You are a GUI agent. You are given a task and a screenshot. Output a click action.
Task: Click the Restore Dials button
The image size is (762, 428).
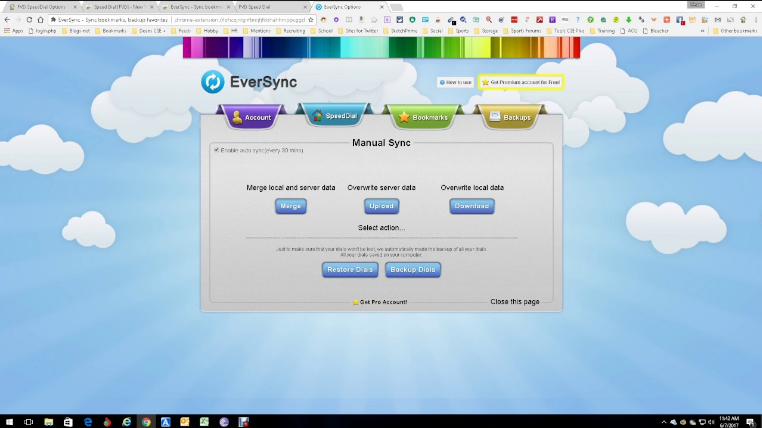click(350, 270)
